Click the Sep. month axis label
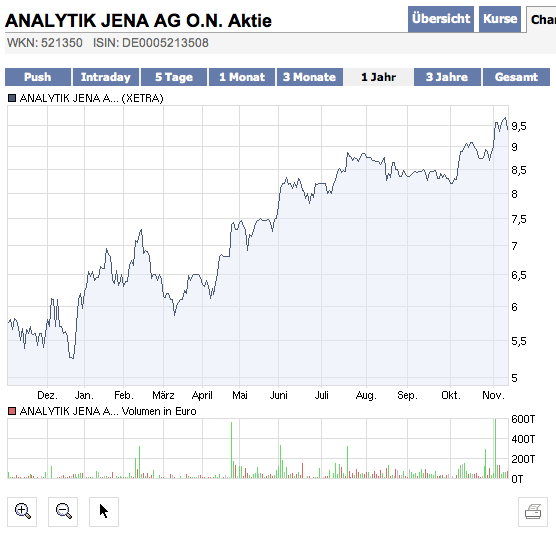This screenshot has height=536, width=556. pos(407,395)
